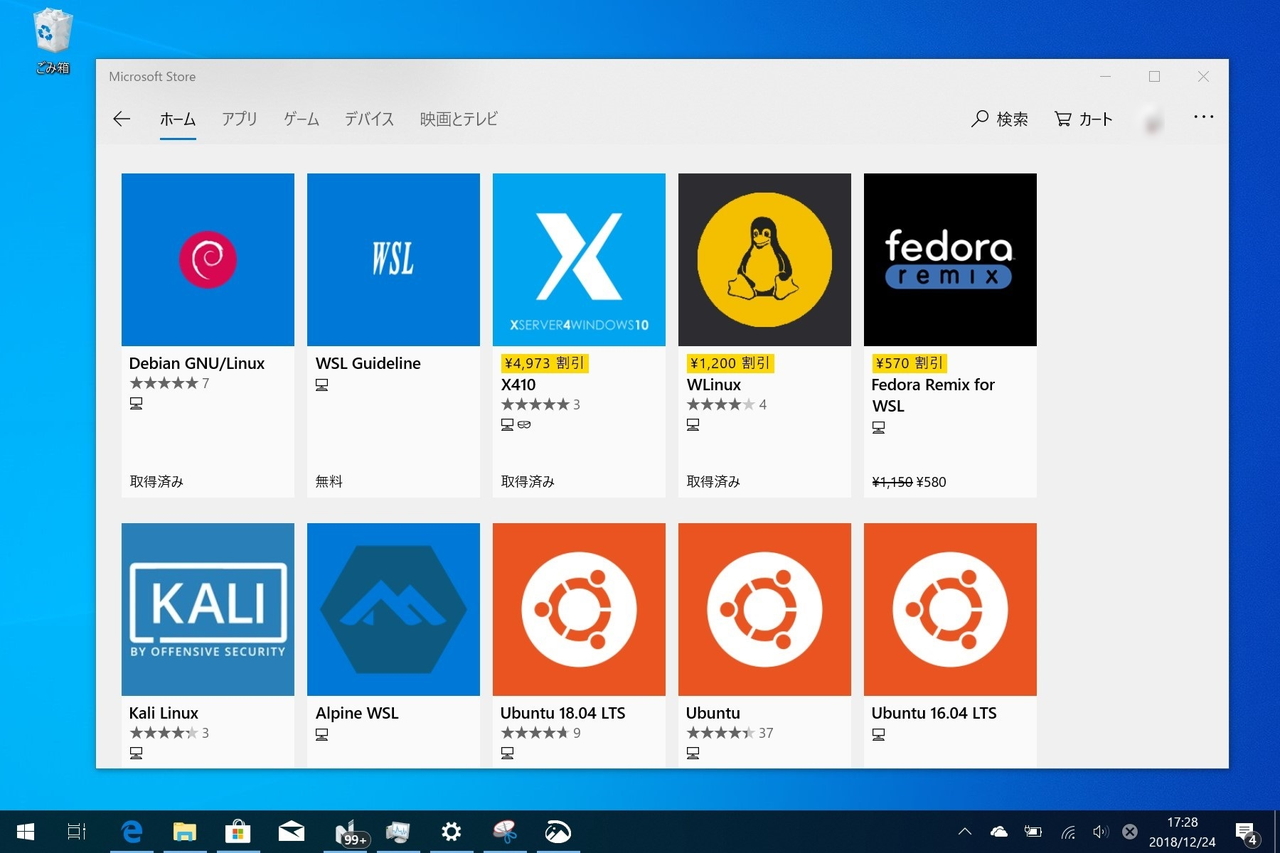1280x853 pixels.
Task: Open the Store search
Action: [x=999, y=118]
